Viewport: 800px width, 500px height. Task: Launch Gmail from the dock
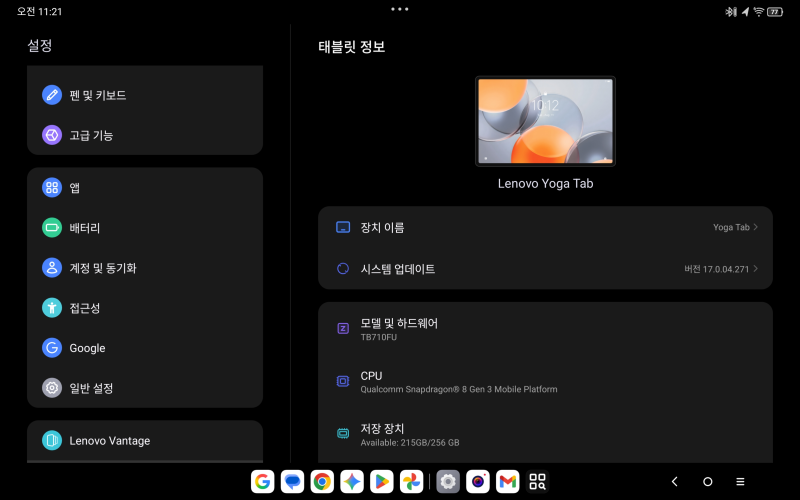tap(508, 481)
